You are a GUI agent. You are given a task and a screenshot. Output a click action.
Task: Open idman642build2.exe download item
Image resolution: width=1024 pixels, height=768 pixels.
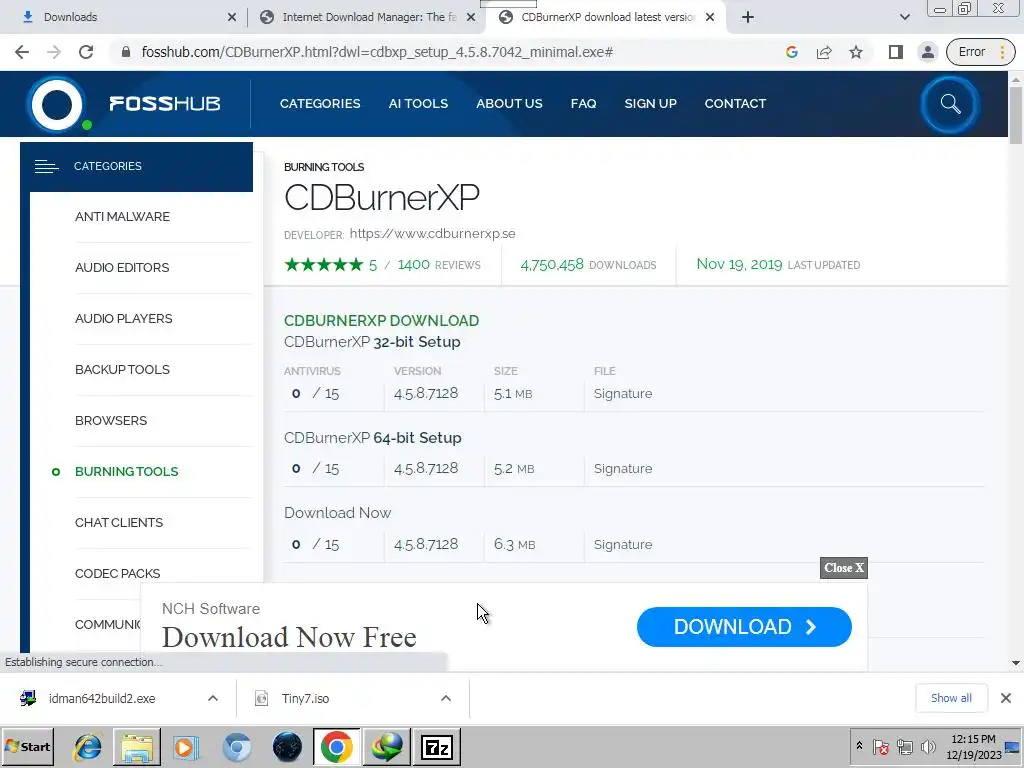click(x=102, y=699)
